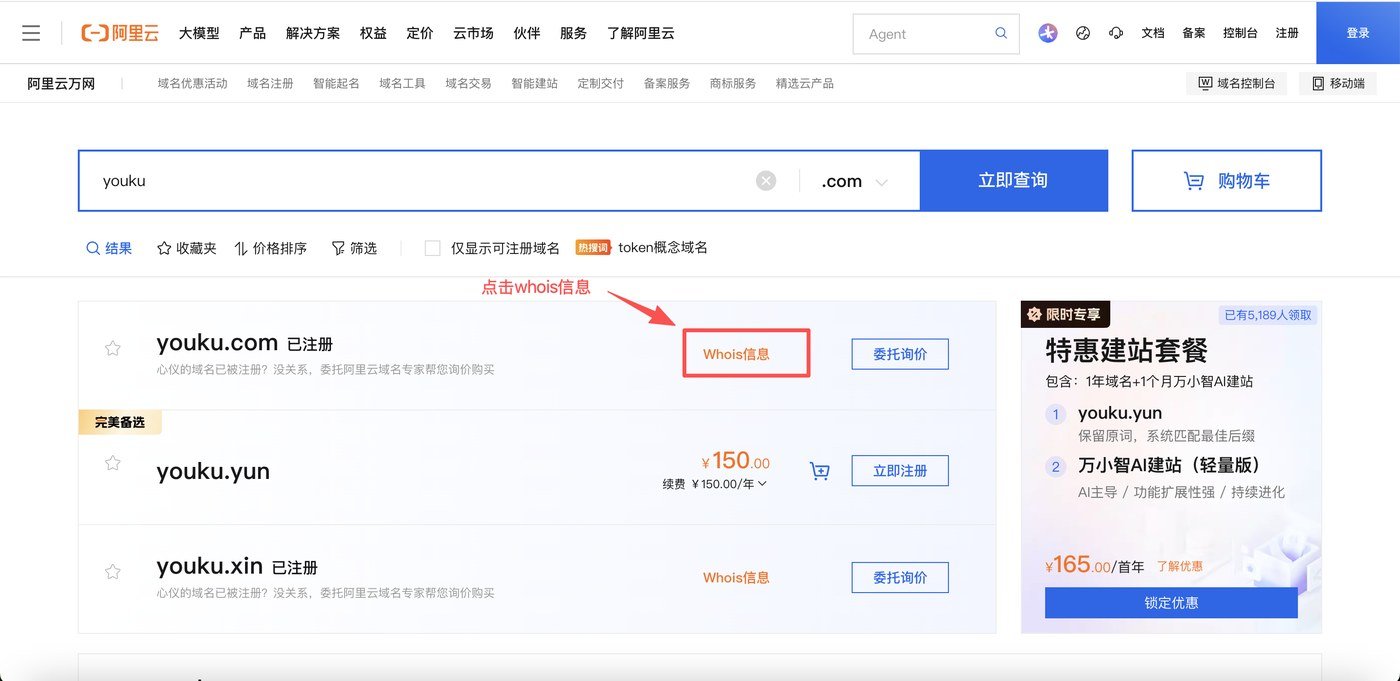Open the 伙伴 menu
This screenshot has width=1400, height=681.
[x=527, y=33]
